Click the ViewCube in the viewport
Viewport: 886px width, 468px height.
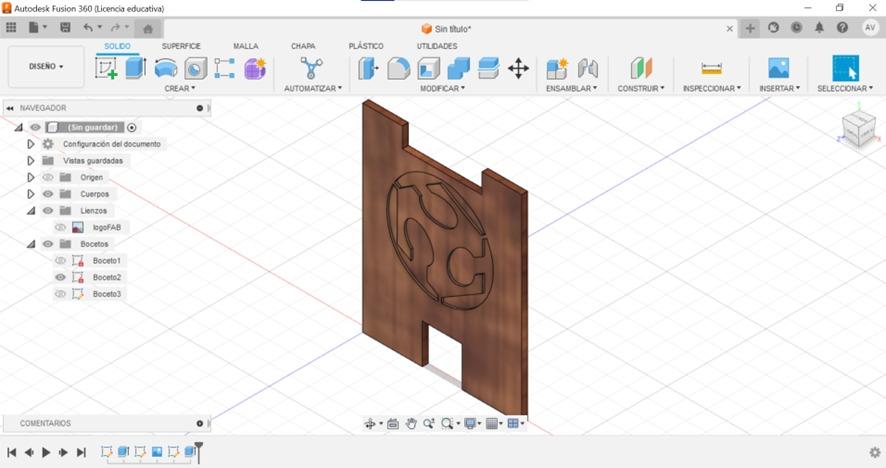click(x=859, y=128)
